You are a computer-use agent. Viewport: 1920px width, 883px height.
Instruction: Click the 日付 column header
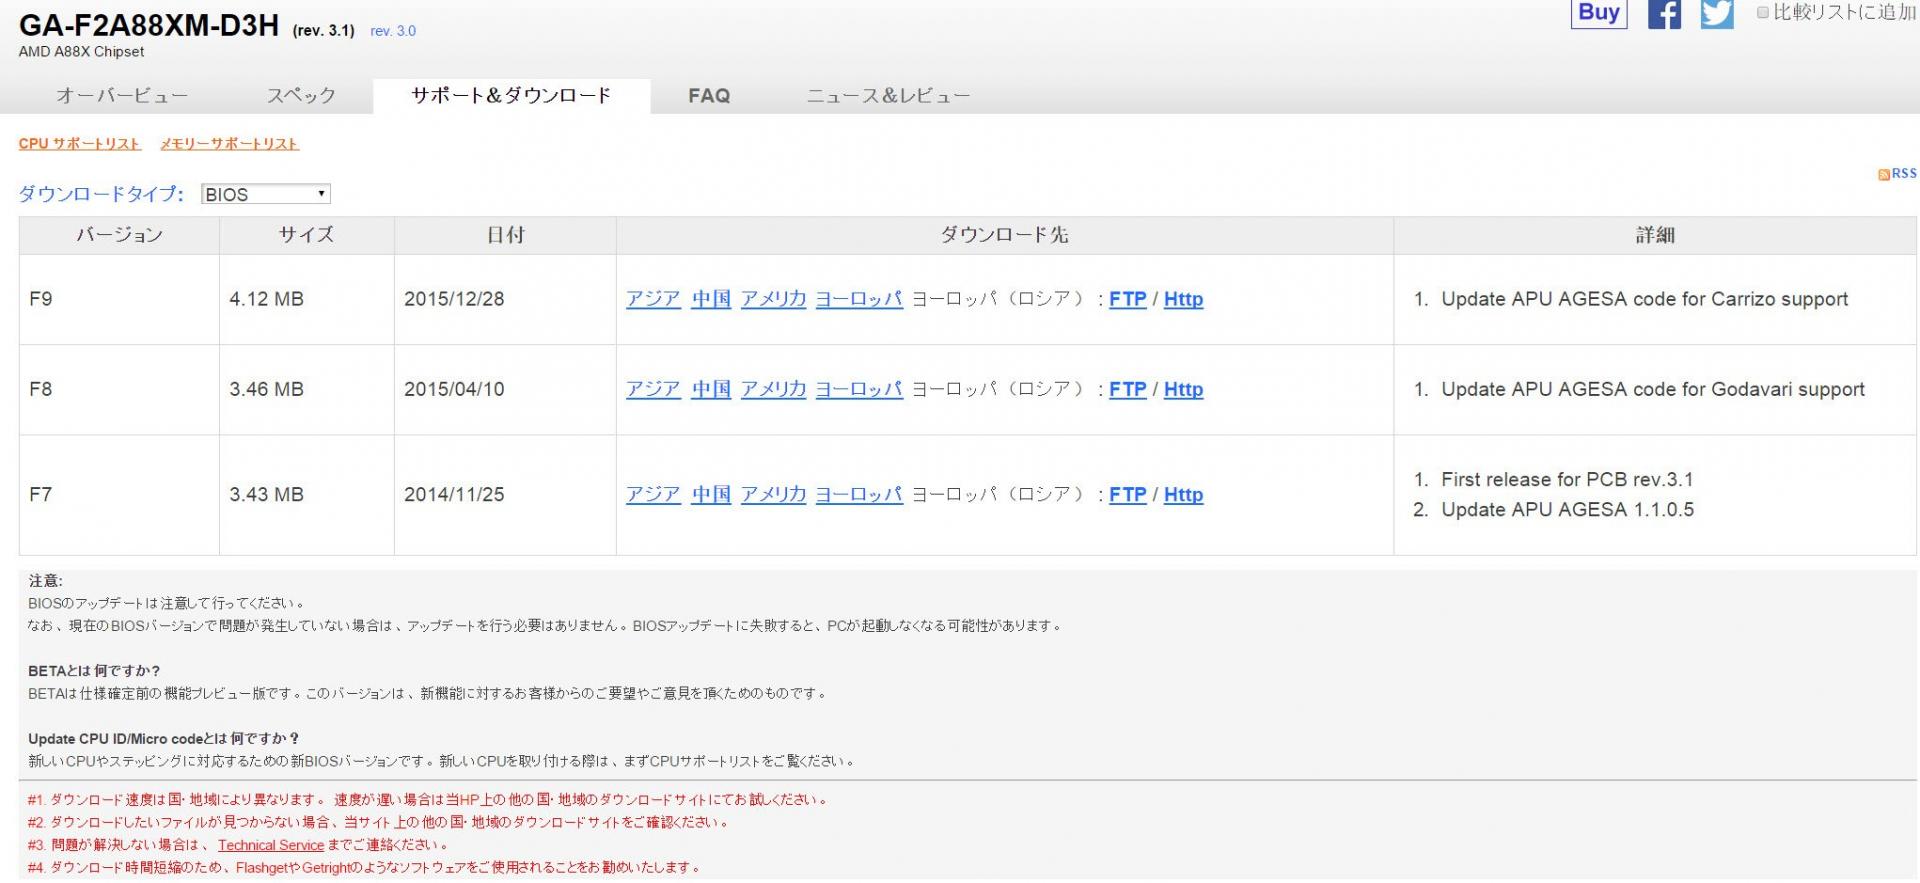pos(505,235)
